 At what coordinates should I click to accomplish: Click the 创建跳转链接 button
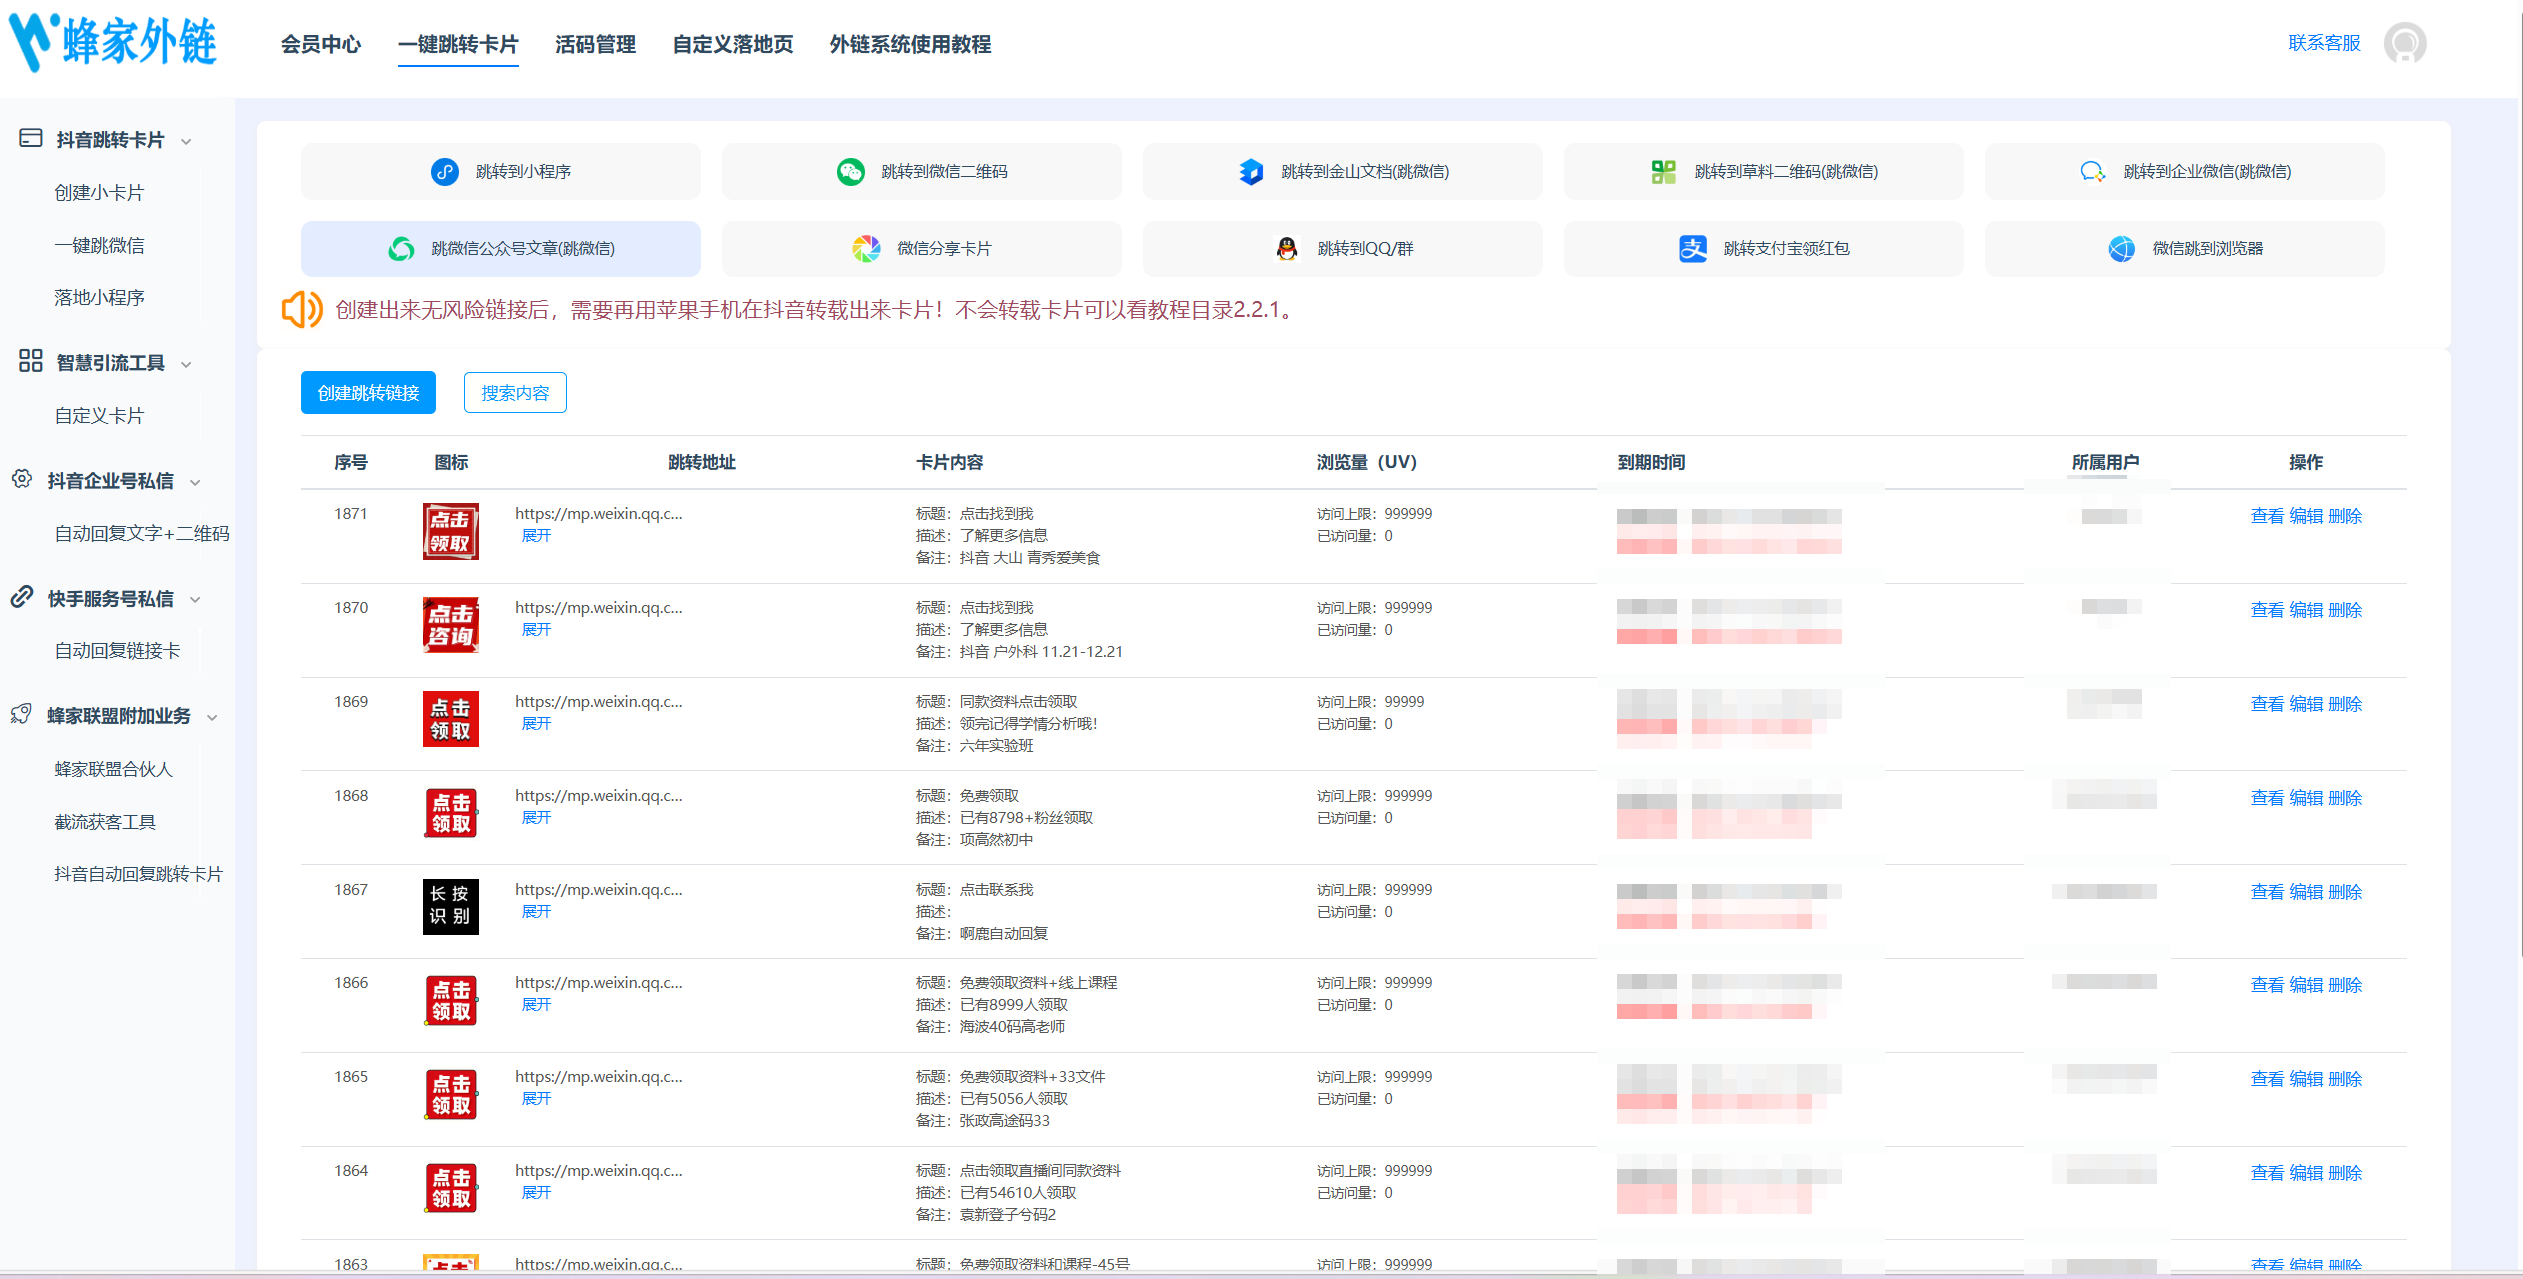368,393
